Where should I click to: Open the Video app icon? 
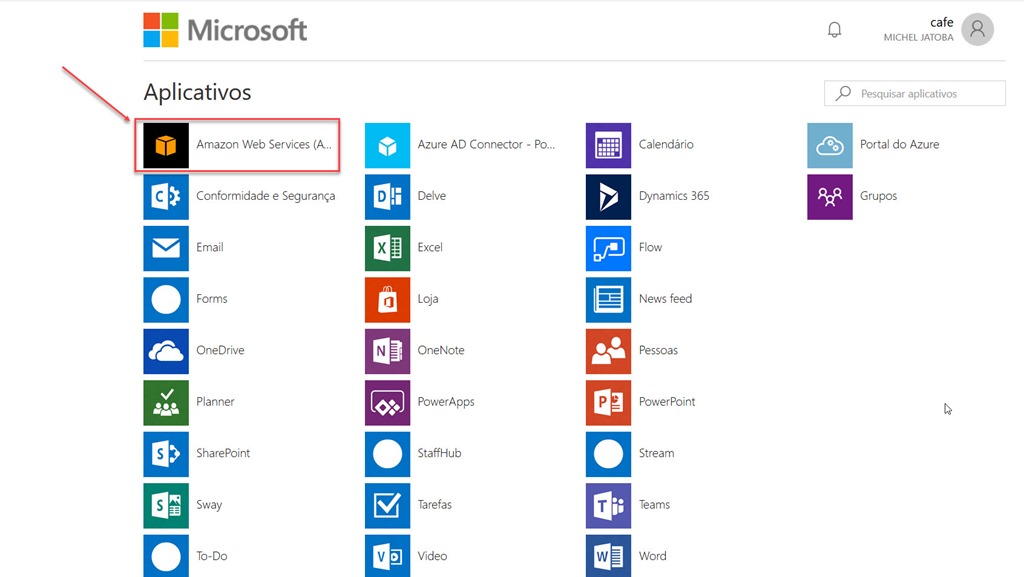[x=387, y=556]
